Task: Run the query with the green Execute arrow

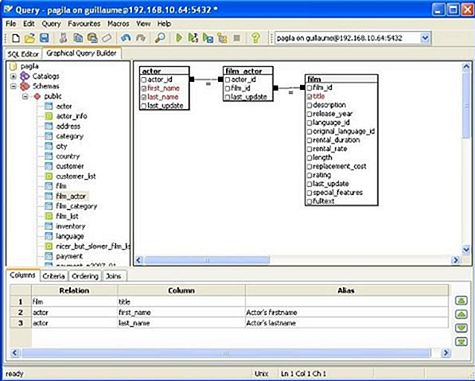Action: coord(179,38)
